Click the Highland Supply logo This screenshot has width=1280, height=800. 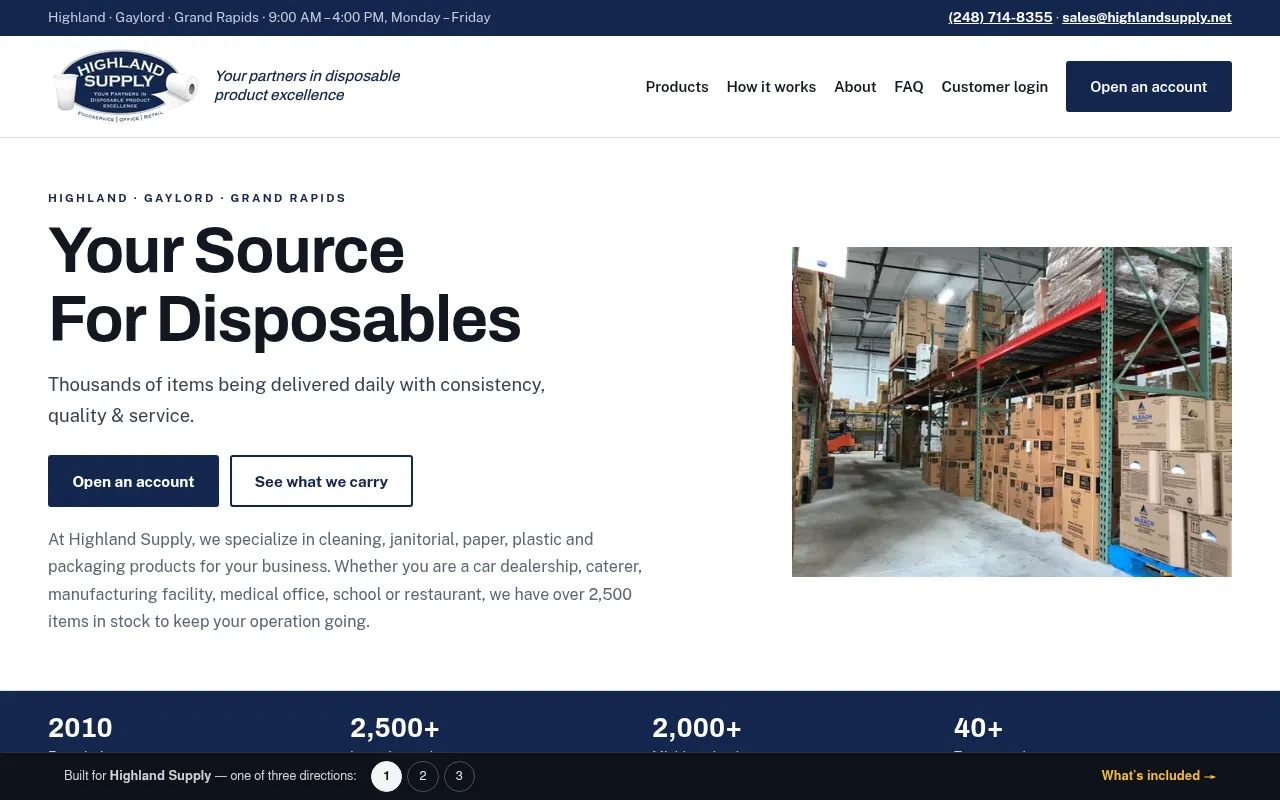click(x=126, y=86)
